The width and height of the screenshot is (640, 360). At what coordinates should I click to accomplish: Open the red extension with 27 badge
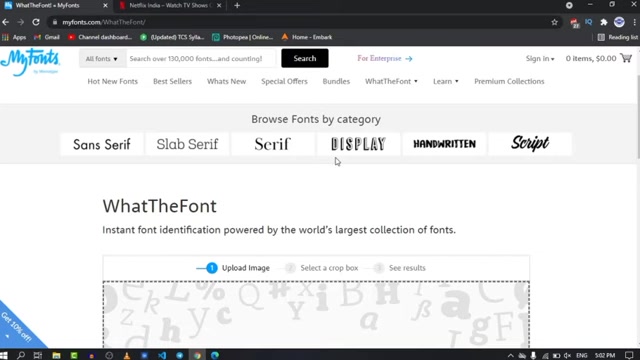pos(574,23)
